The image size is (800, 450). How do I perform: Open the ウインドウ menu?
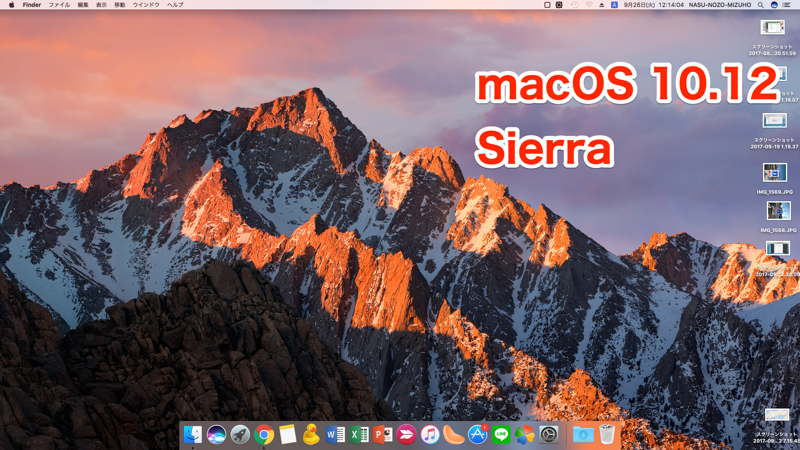146,5
